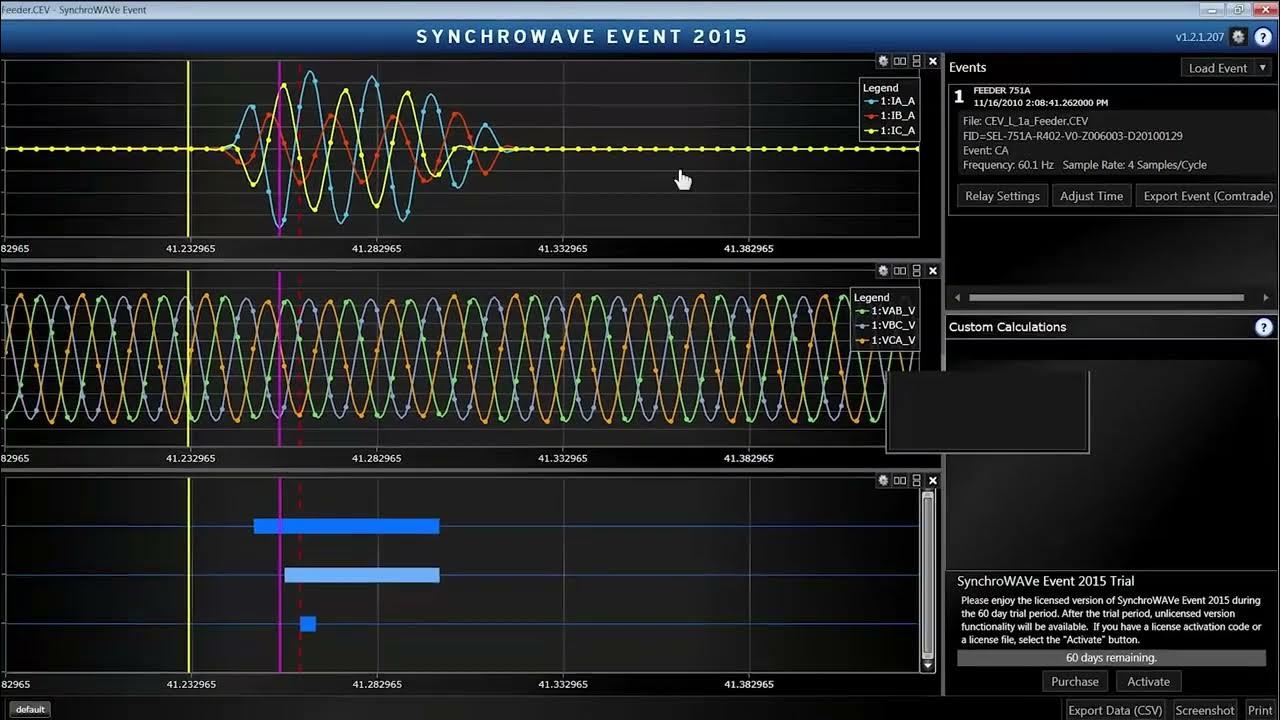The height and width of the screenshot is (720, 1280).
Task: Click the Adjust Time button
Action: click(1091, 196)
